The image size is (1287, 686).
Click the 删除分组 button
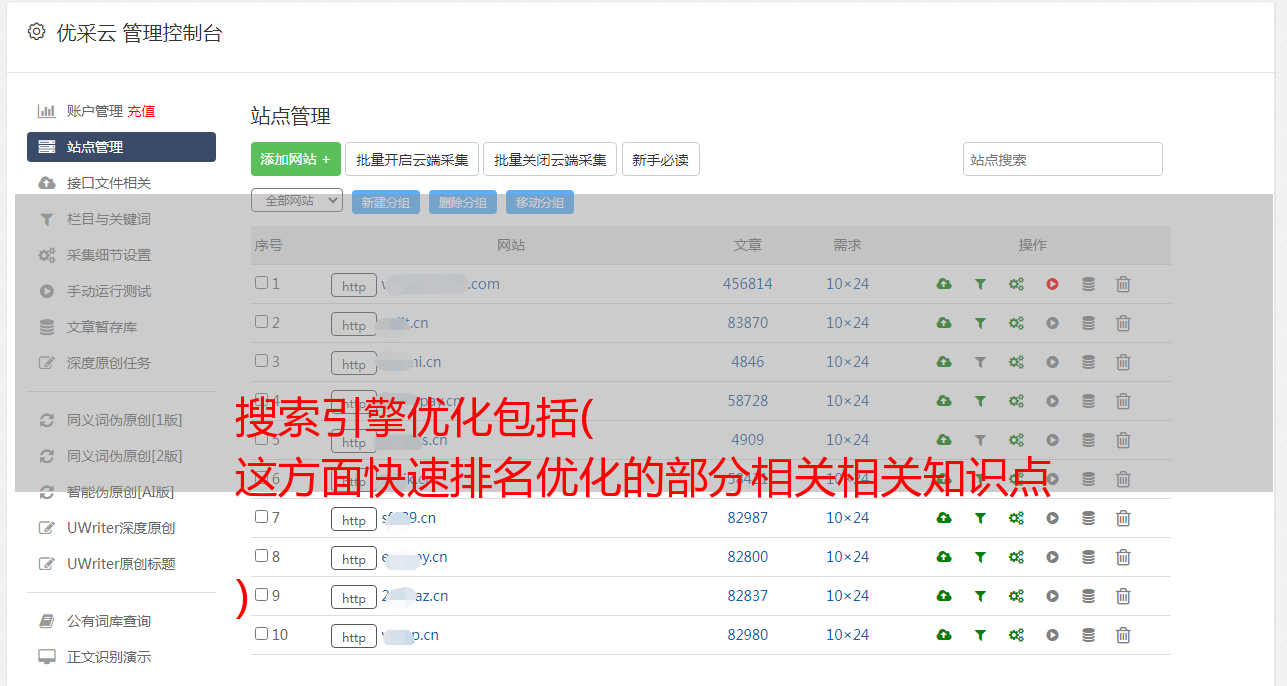463,202
